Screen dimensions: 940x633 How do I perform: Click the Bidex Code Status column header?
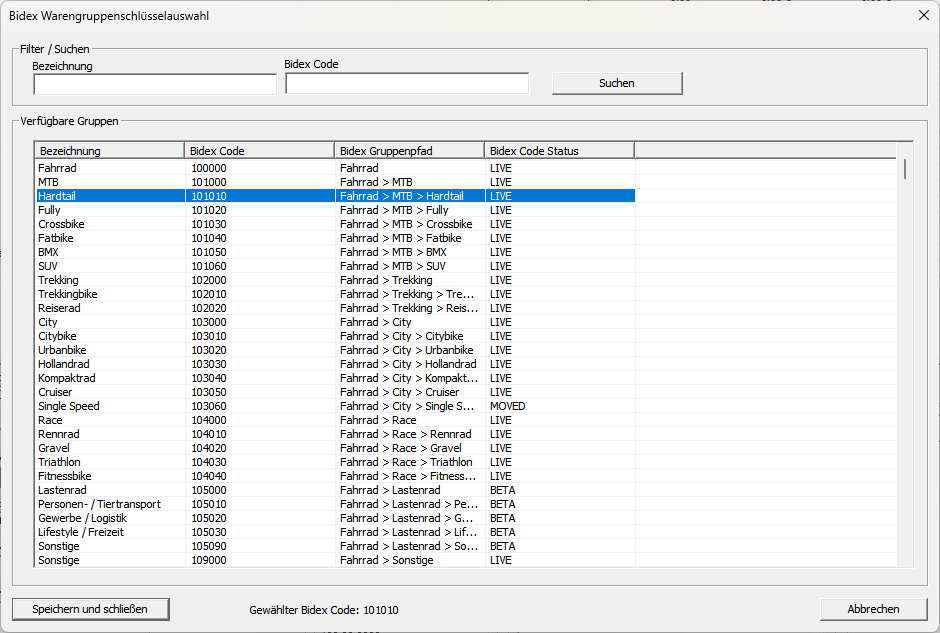(x=559, y=151)
